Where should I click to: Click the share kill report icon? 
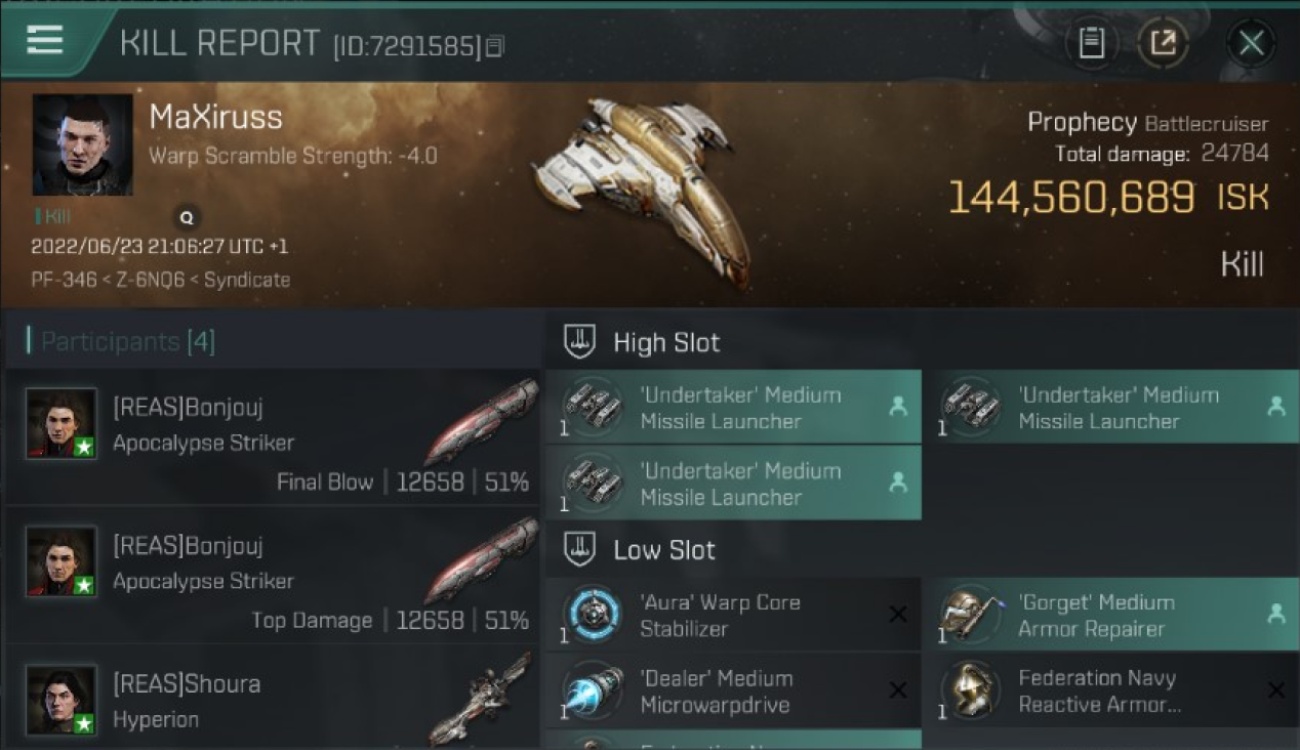point(1163,43)
